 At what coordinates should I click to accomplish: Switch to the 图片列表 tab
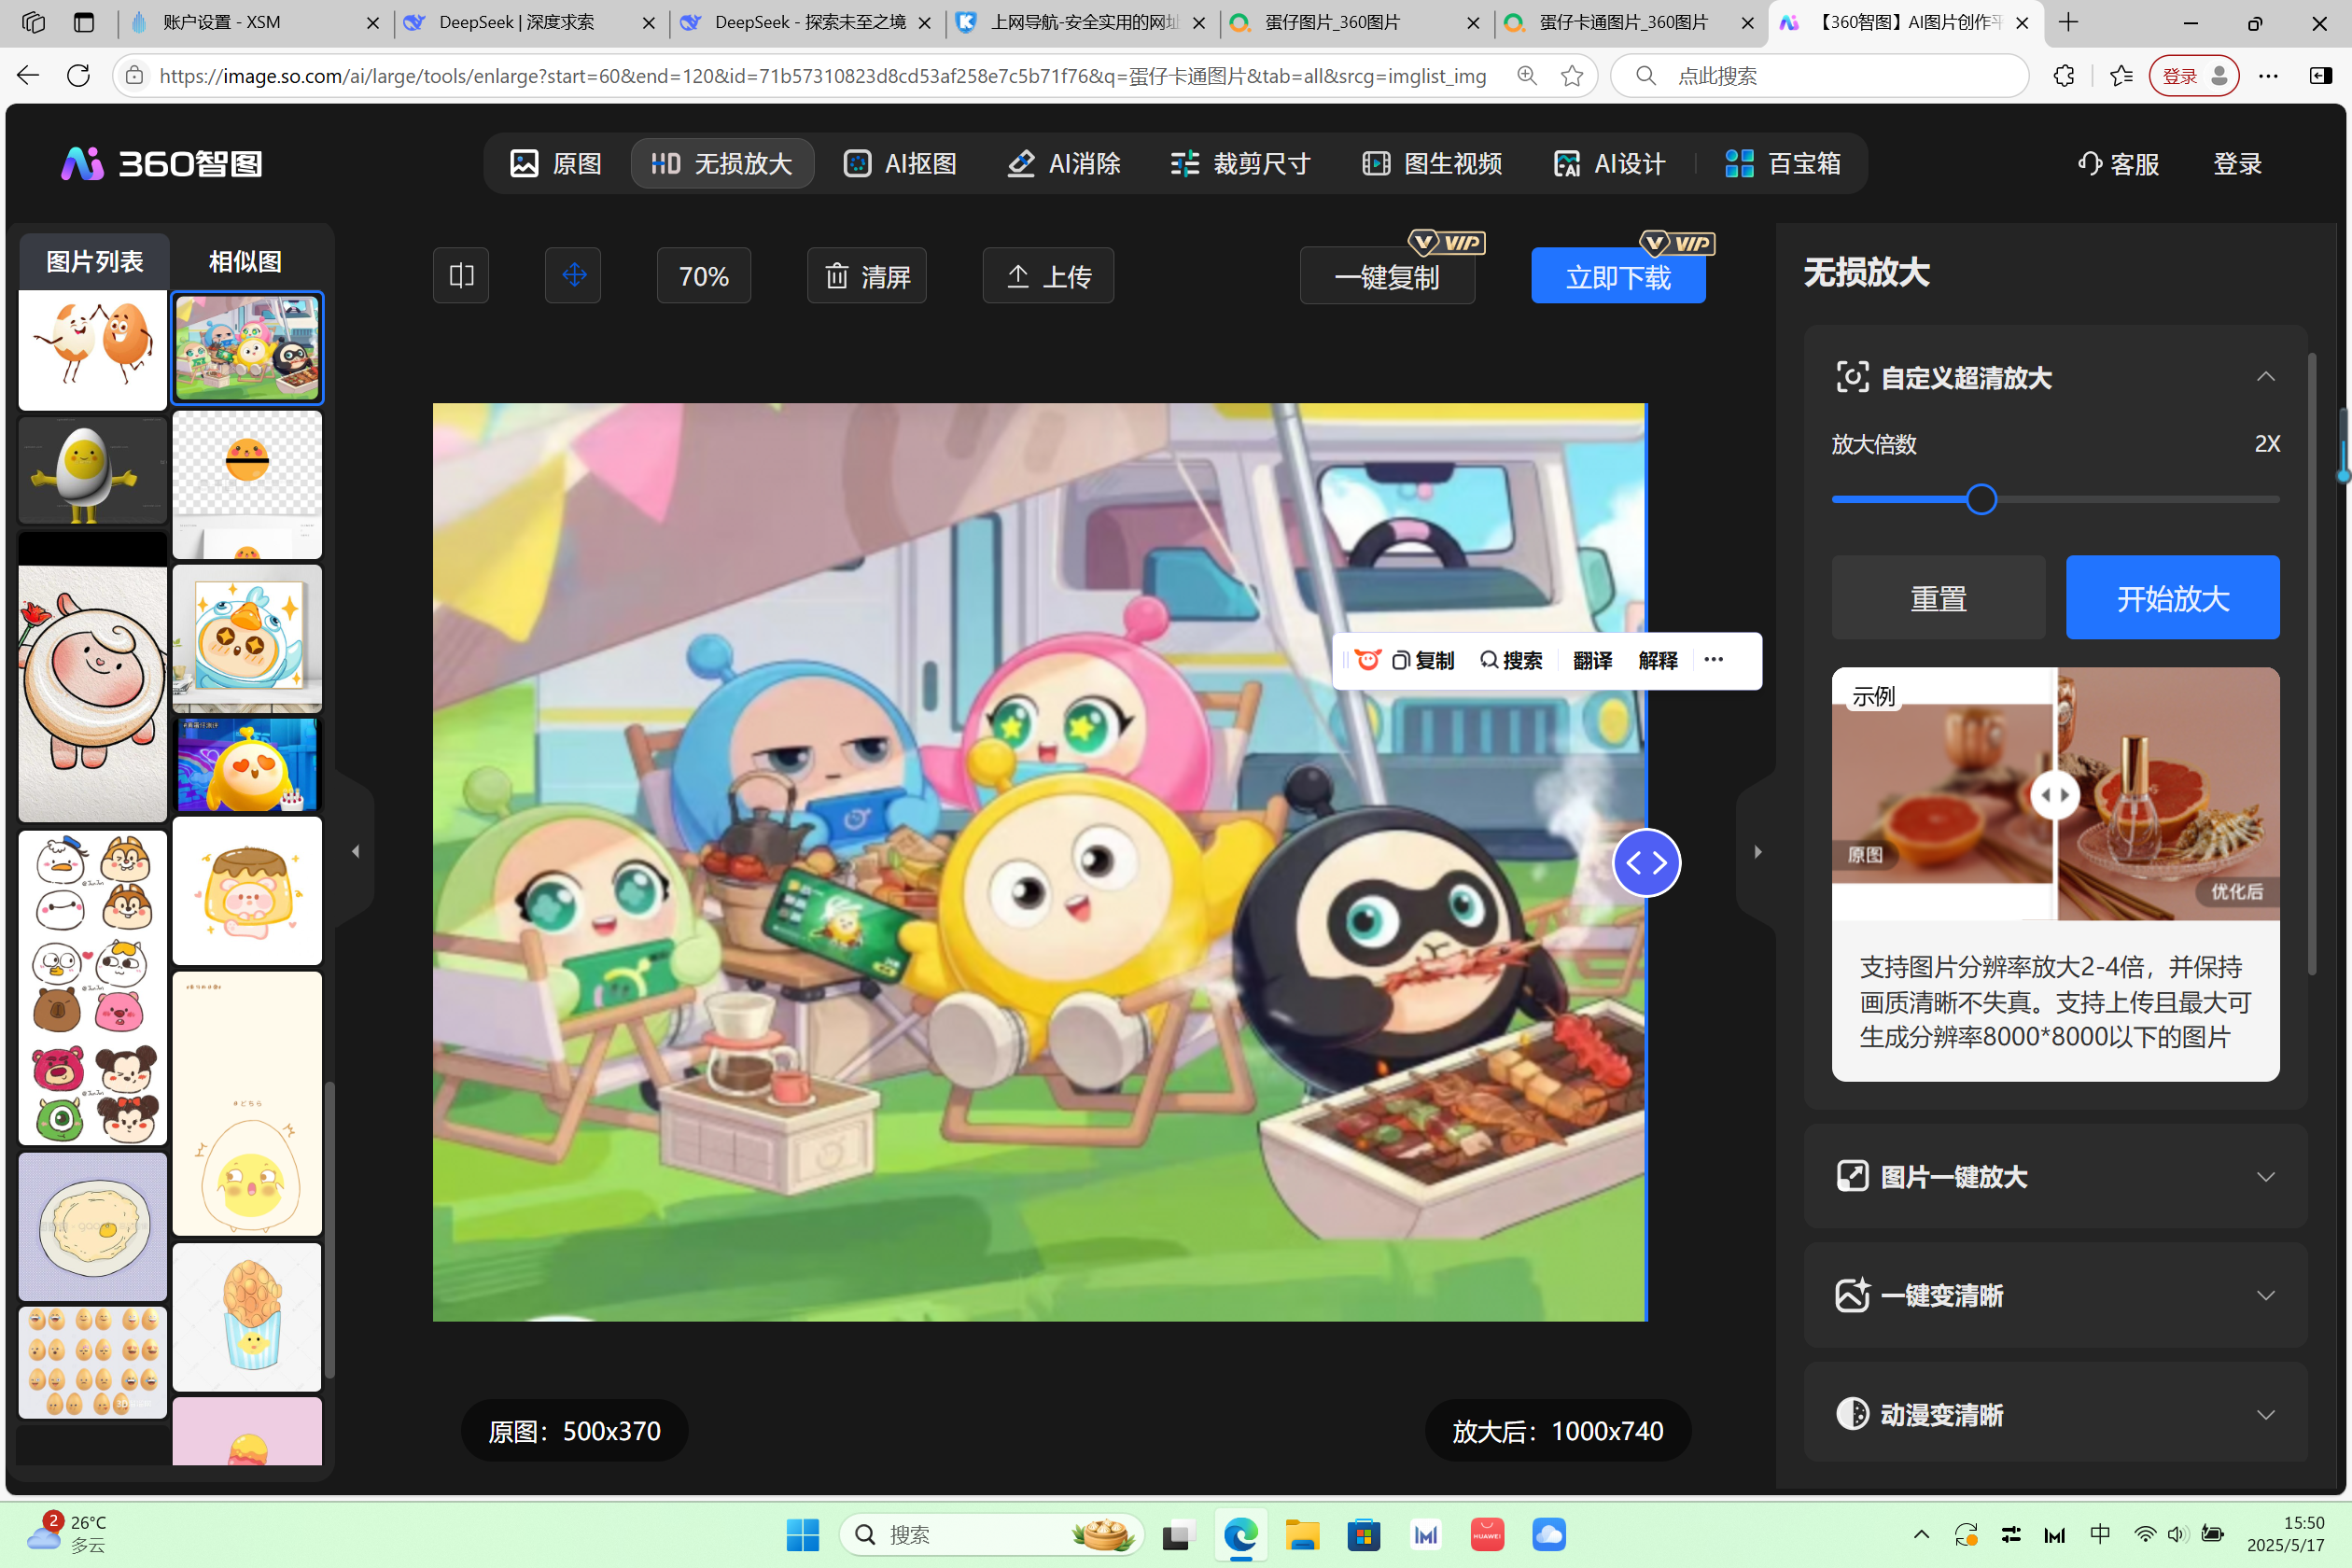pos(95,261)
